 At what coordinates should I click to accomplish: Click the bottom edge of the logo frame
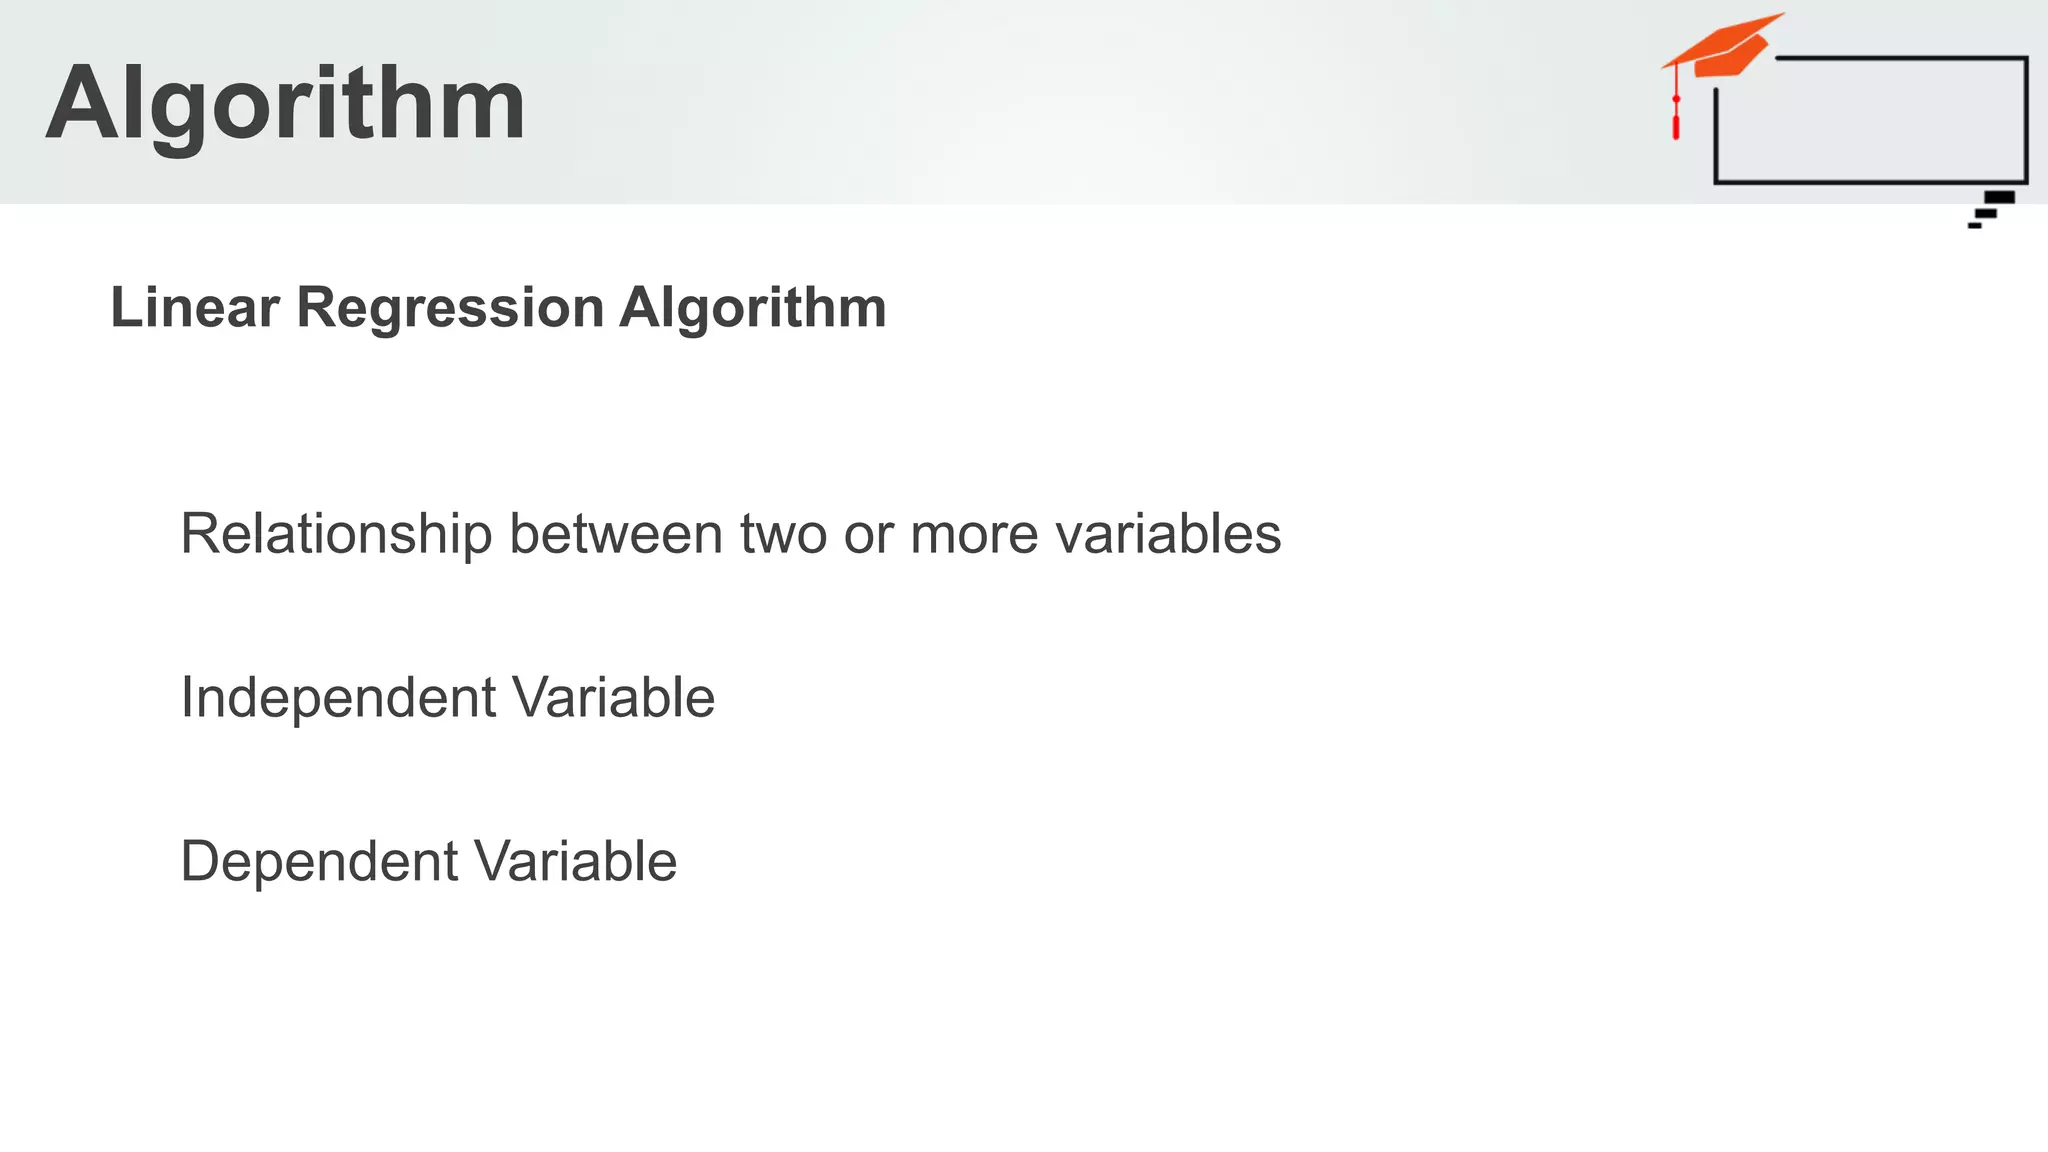(x=1870, y=182)
